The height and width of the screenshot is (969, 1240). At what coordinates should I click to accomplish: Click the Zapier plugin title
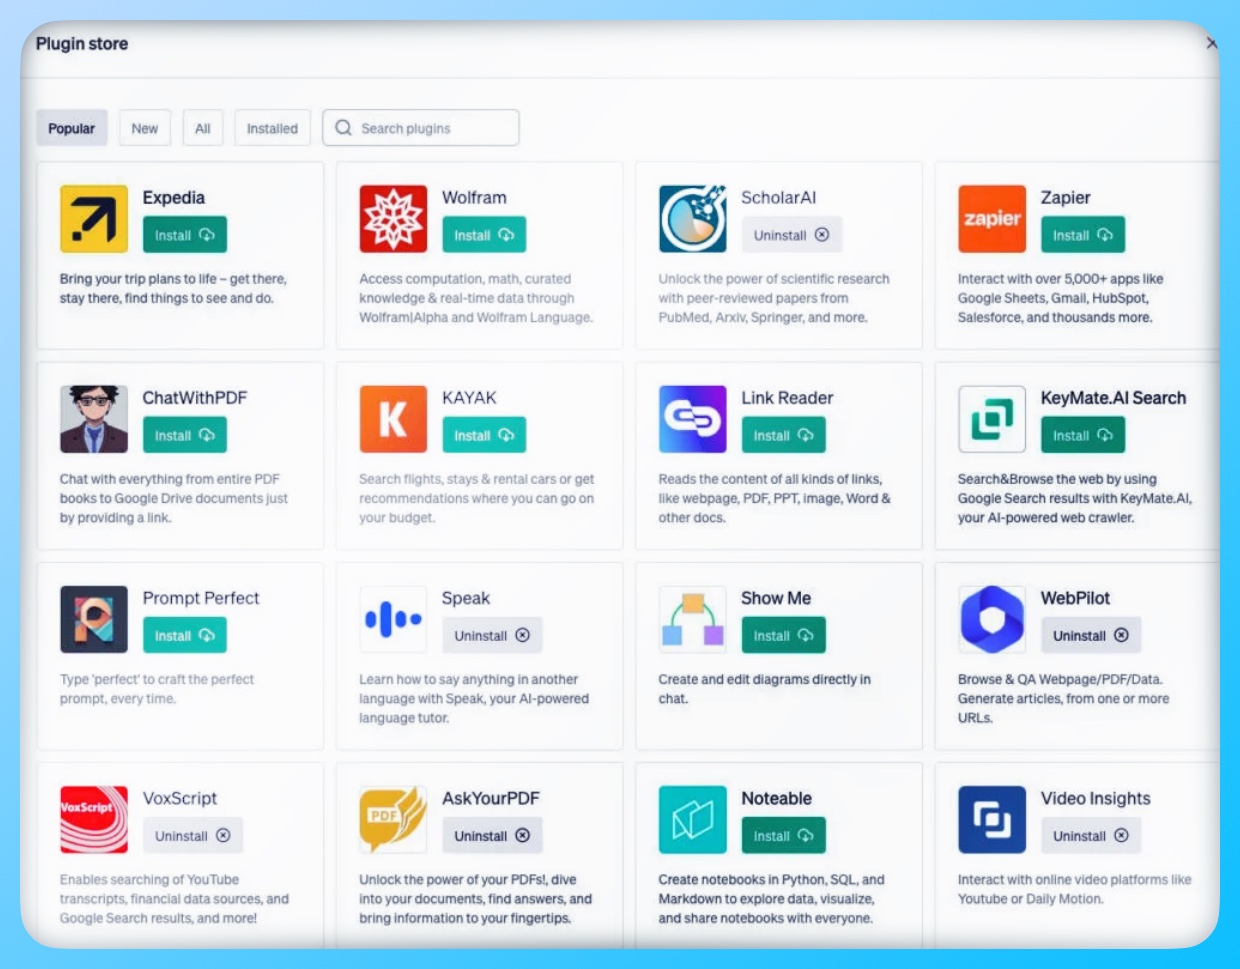pos(1066,198)
